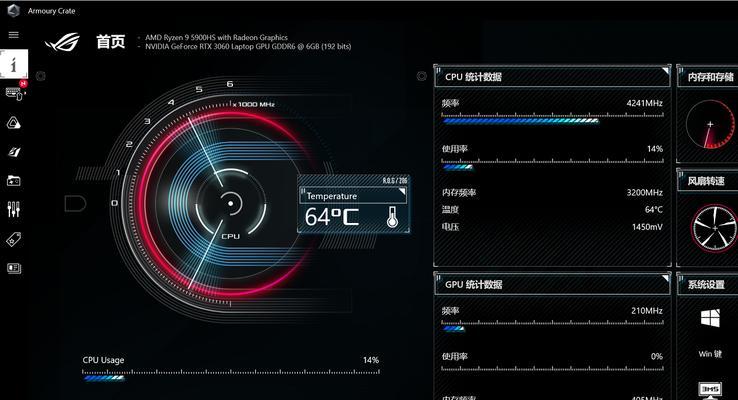Screen dimensions: 738x400
Task: Open News icon in sidebar
Action: click(14, 268)
